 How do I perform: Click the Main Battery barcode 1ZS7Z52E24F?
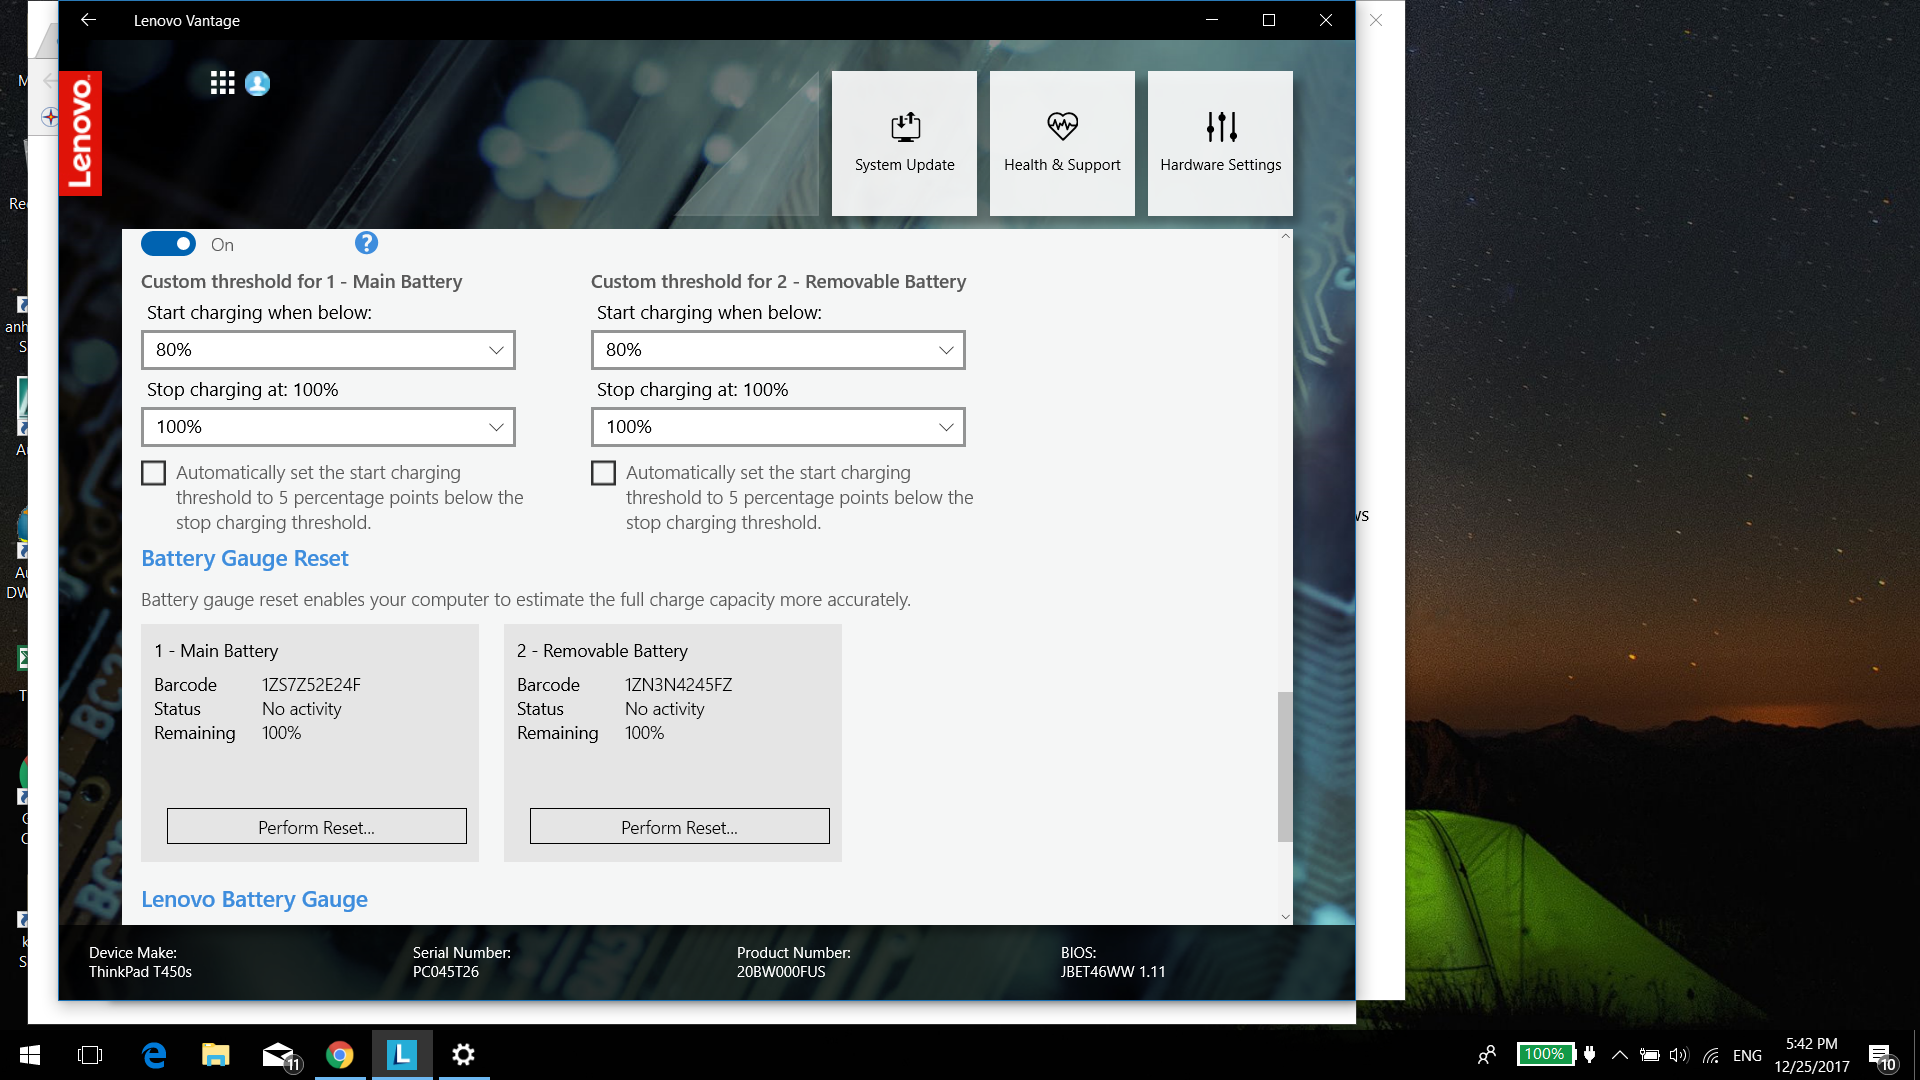(x=311, y=684)
